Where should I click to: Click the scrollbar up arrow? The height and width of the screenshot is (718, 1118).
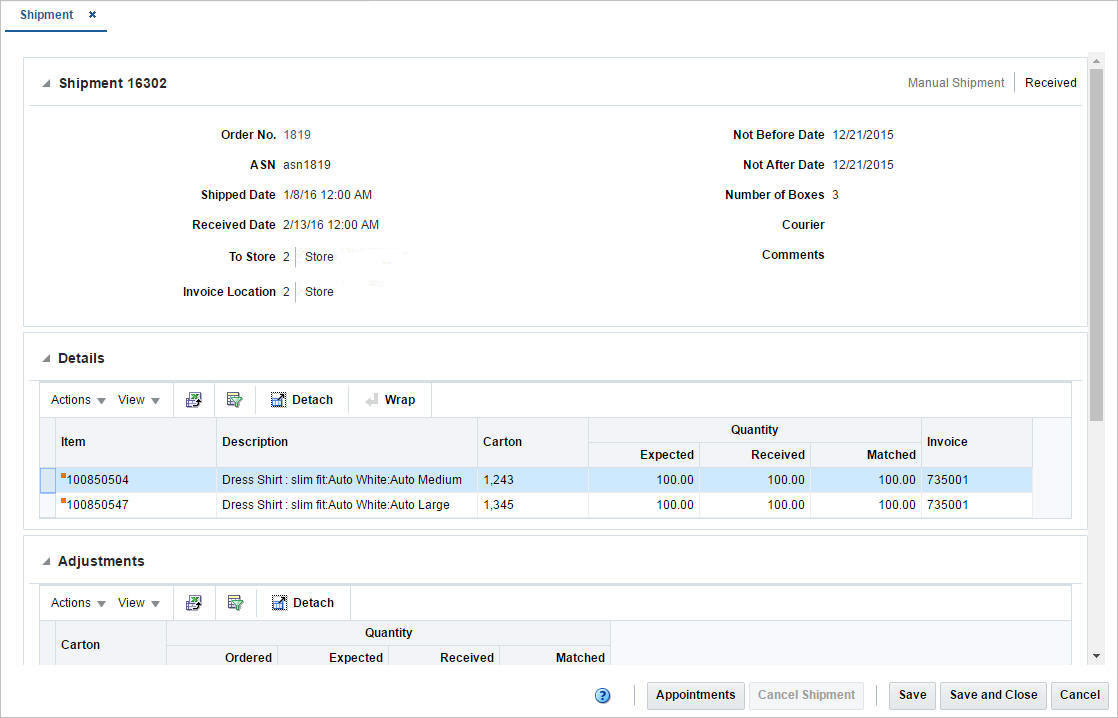(1096, 61)
